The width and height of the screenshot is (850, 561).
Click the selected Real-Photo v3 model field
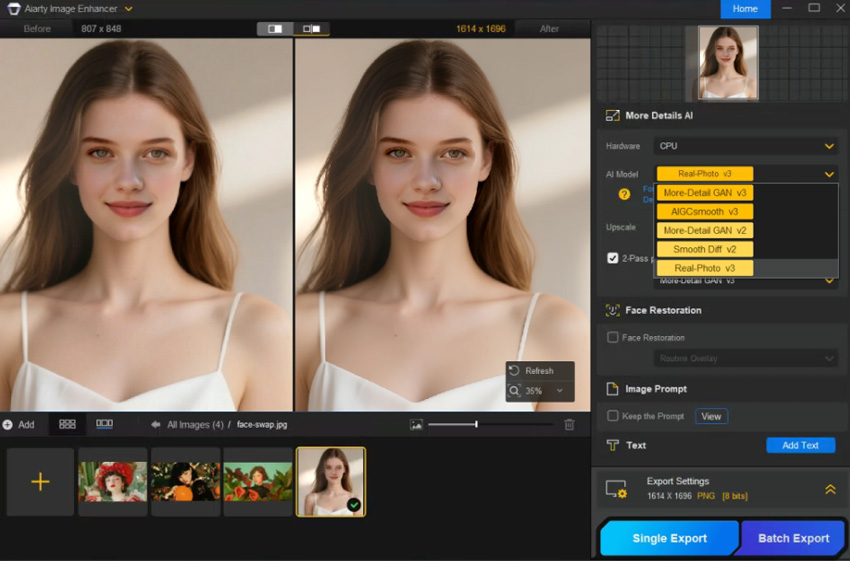(705, 173)
